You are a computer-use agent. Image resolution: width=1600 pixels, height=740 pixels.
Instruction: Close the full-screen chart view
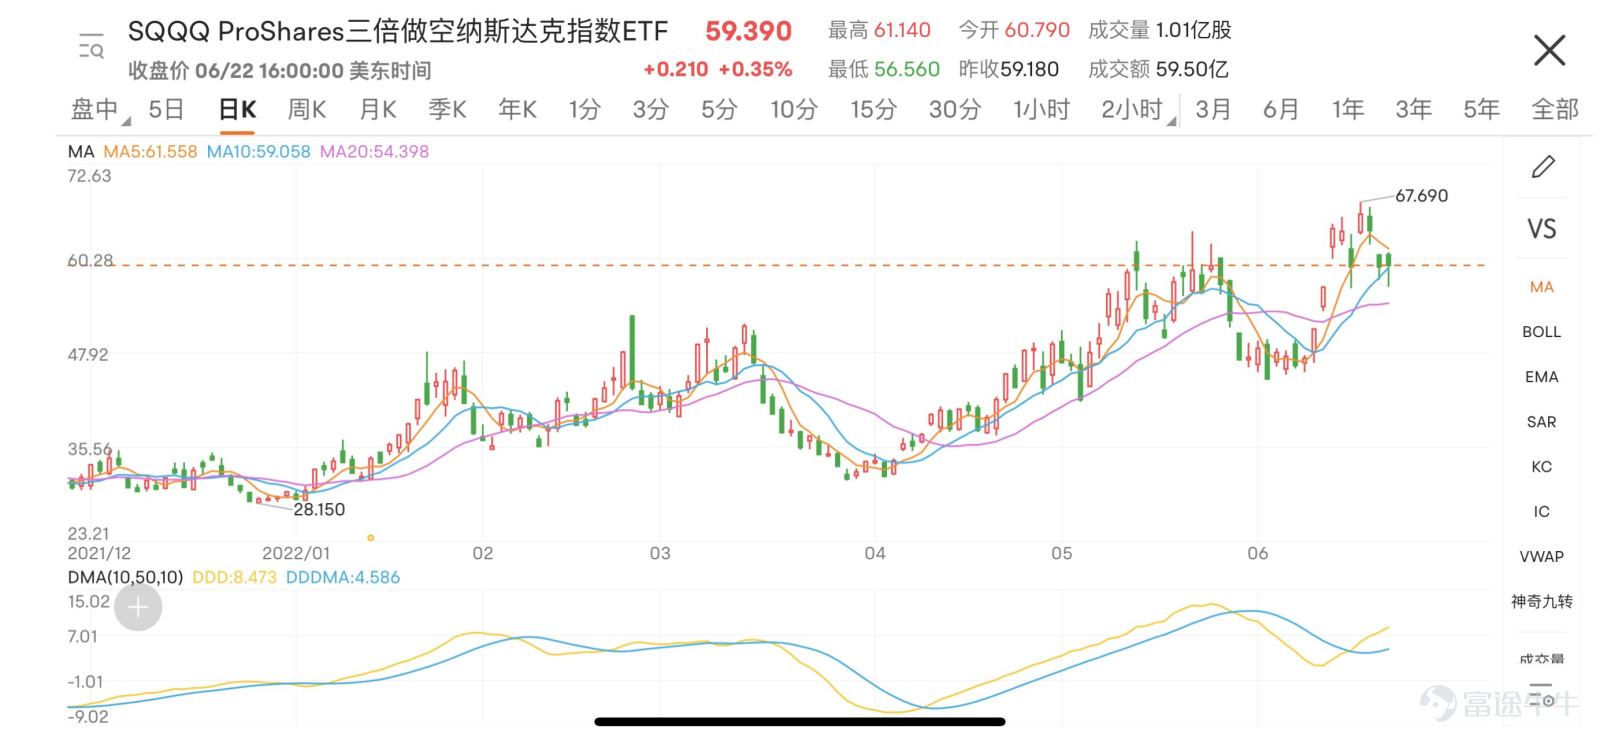[x=1549, y=49]
